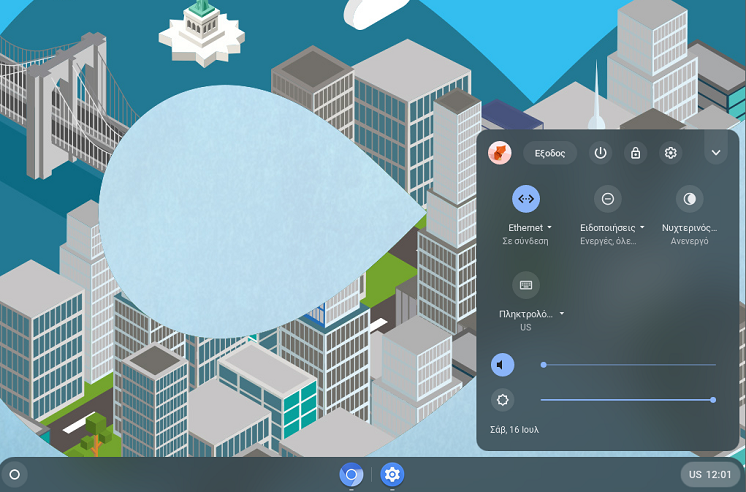Click the Σε σύνδεση connection status text
This screenshot has width=746, height=492.
(x=525, y=241)
